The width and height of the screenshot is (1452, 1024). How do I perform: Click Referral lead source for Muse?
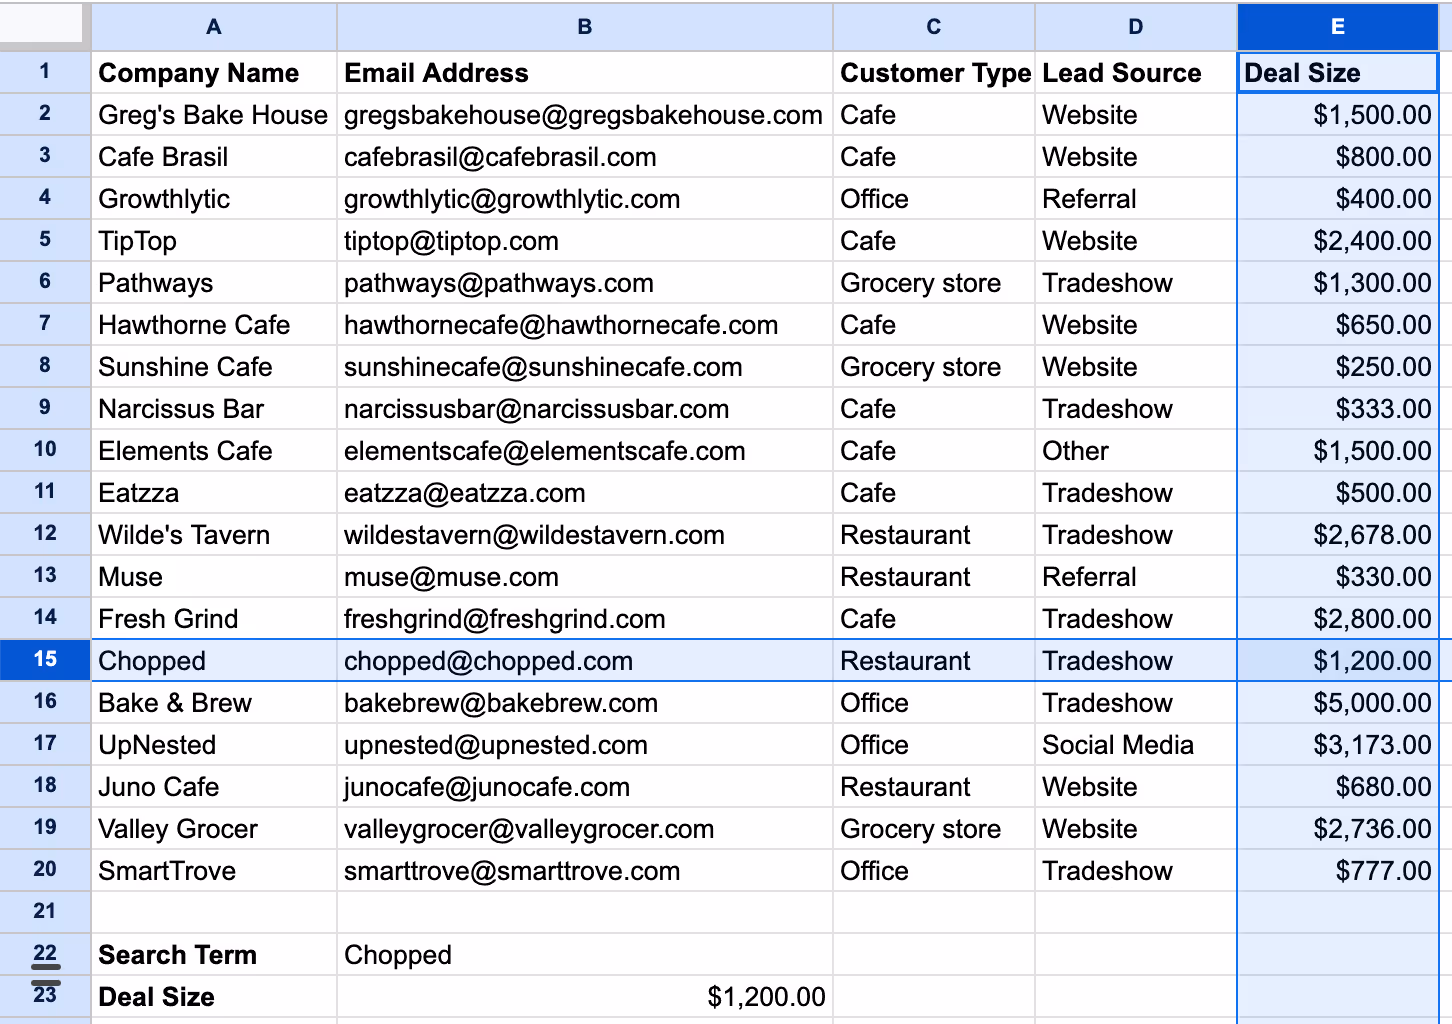point(1136,577)
